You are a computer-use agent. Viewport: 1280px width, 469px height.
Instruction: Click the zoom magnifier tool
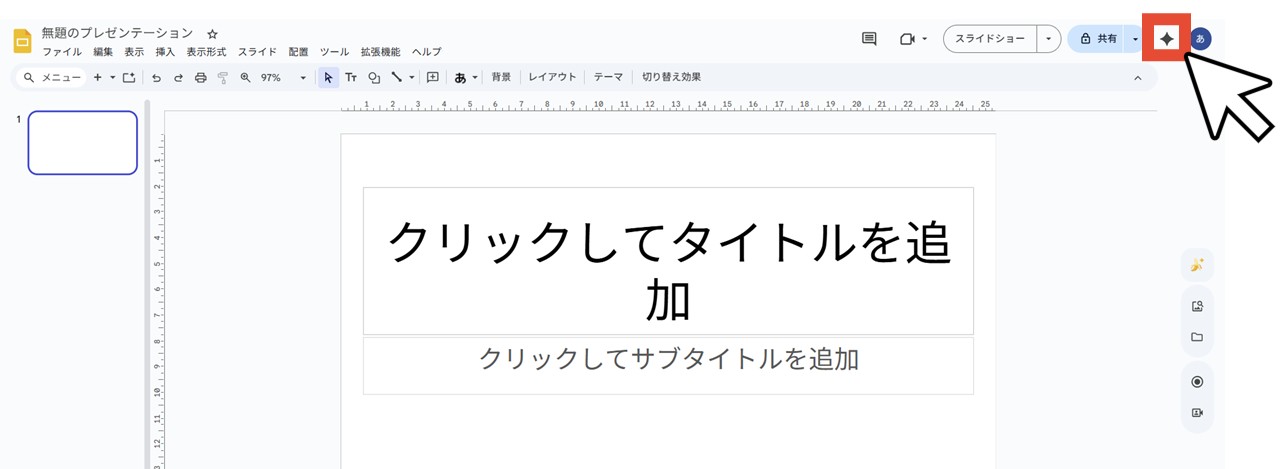click(245, 77)
